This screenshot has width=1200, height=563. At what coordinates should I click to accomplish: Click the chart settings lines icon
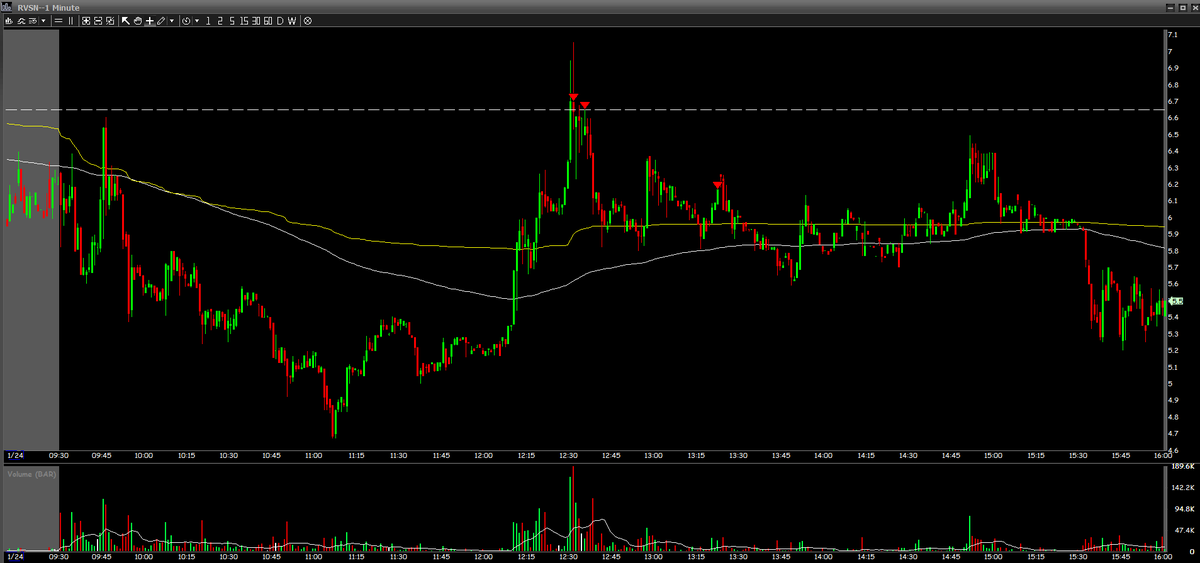pos(33,20)
